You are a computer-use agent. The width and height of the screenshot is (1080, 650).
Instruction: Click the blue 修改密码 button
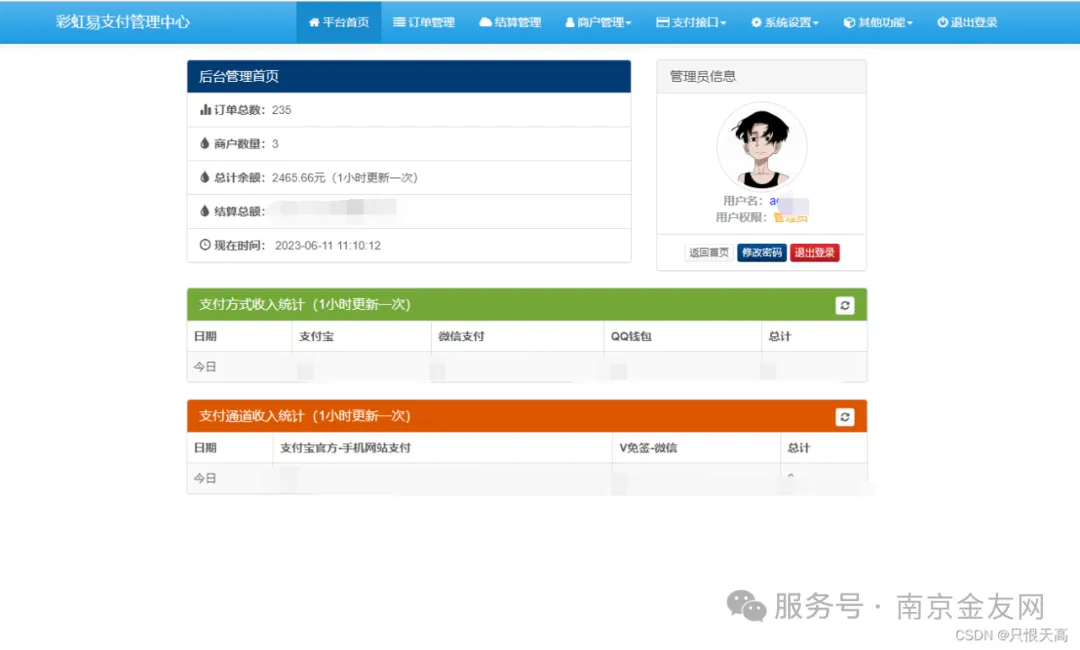(x=762, y=253)
